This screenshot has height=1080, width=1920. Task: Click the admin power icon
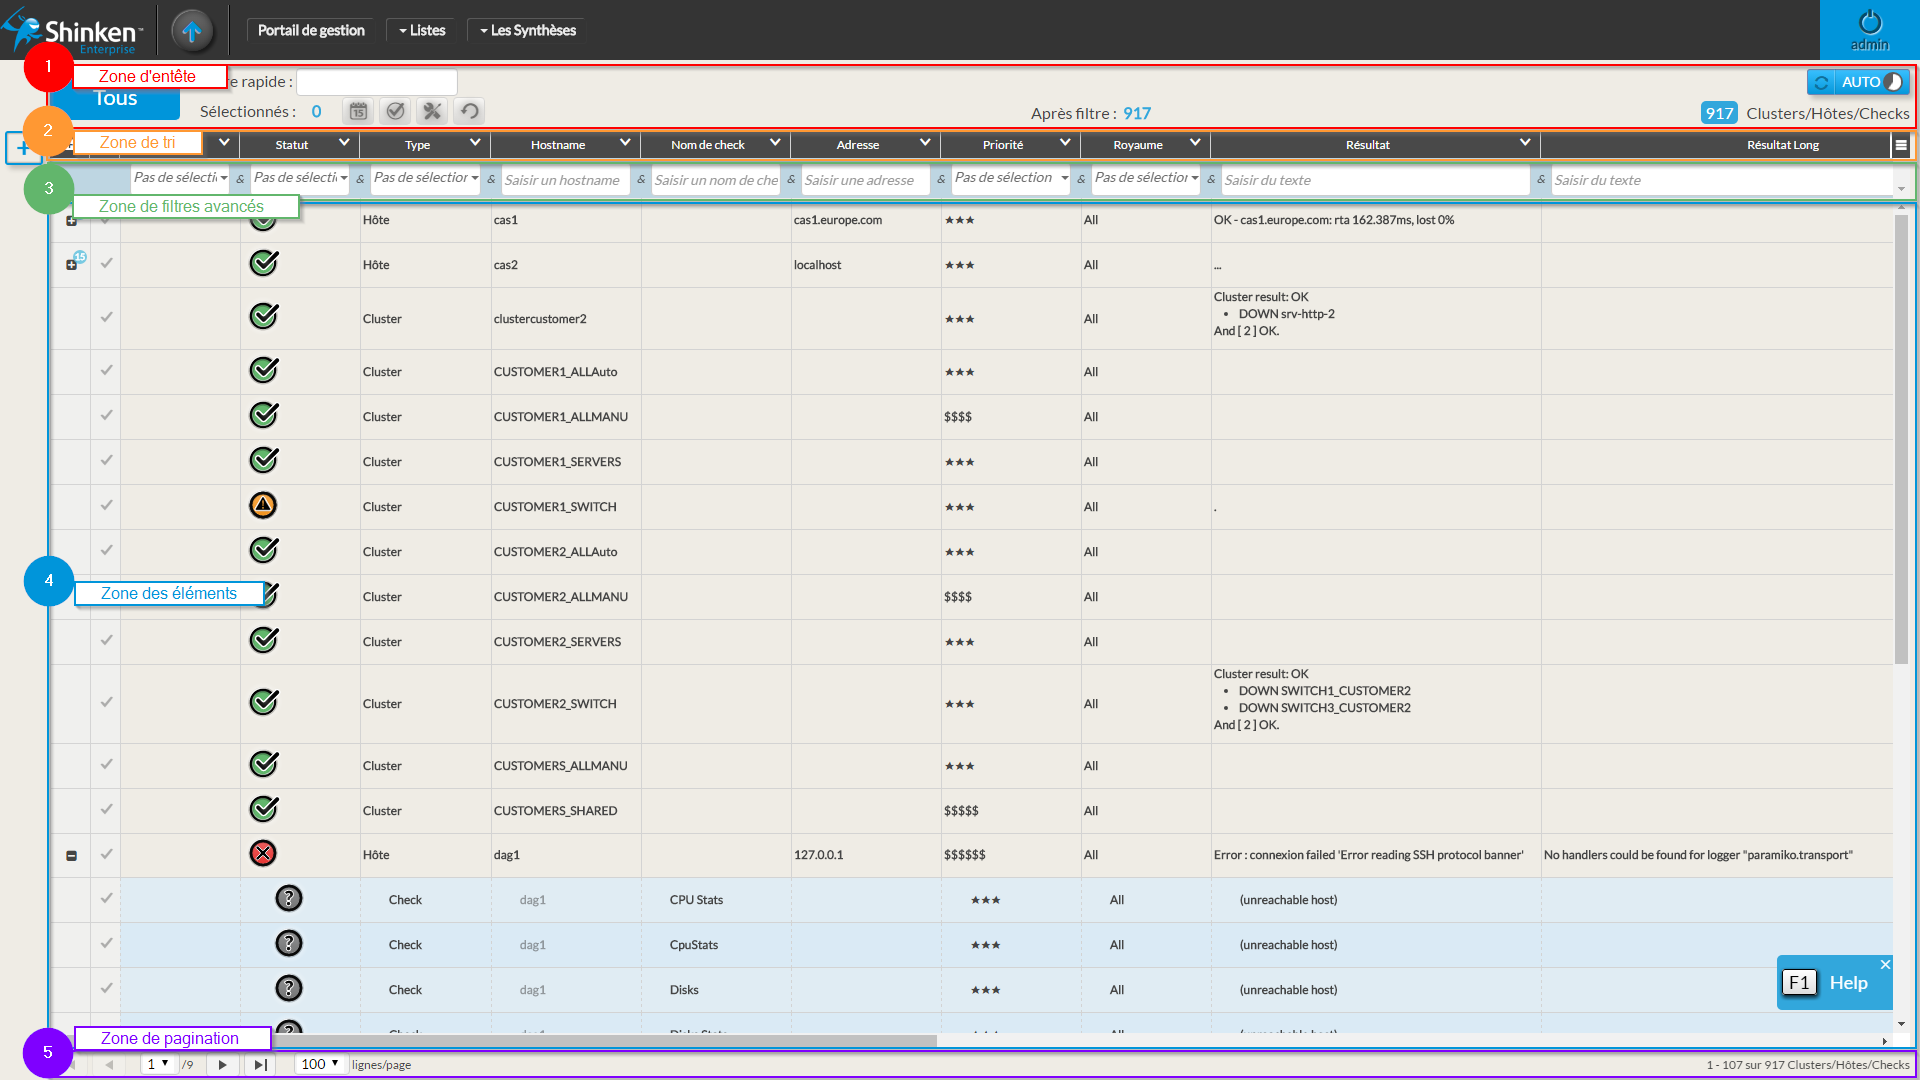point(1869,23)
